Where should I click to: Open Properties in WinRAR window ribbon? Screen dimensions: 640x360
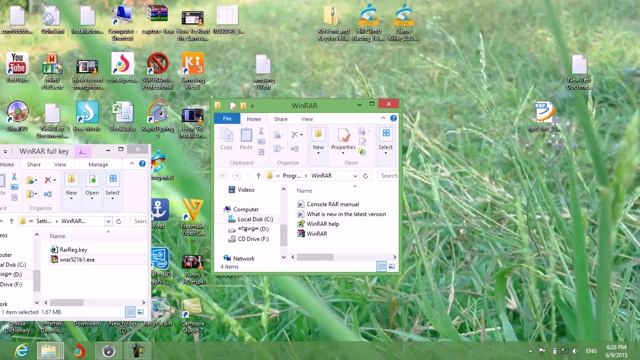(343, 139)
